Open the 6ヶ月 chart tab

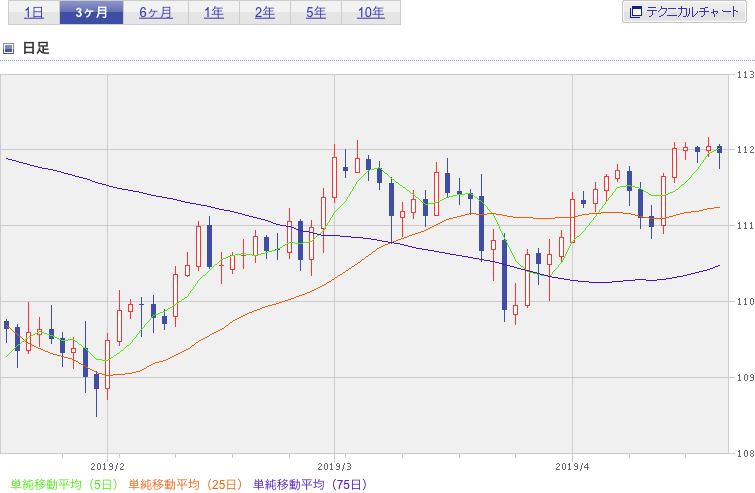[x=156, y=13]
